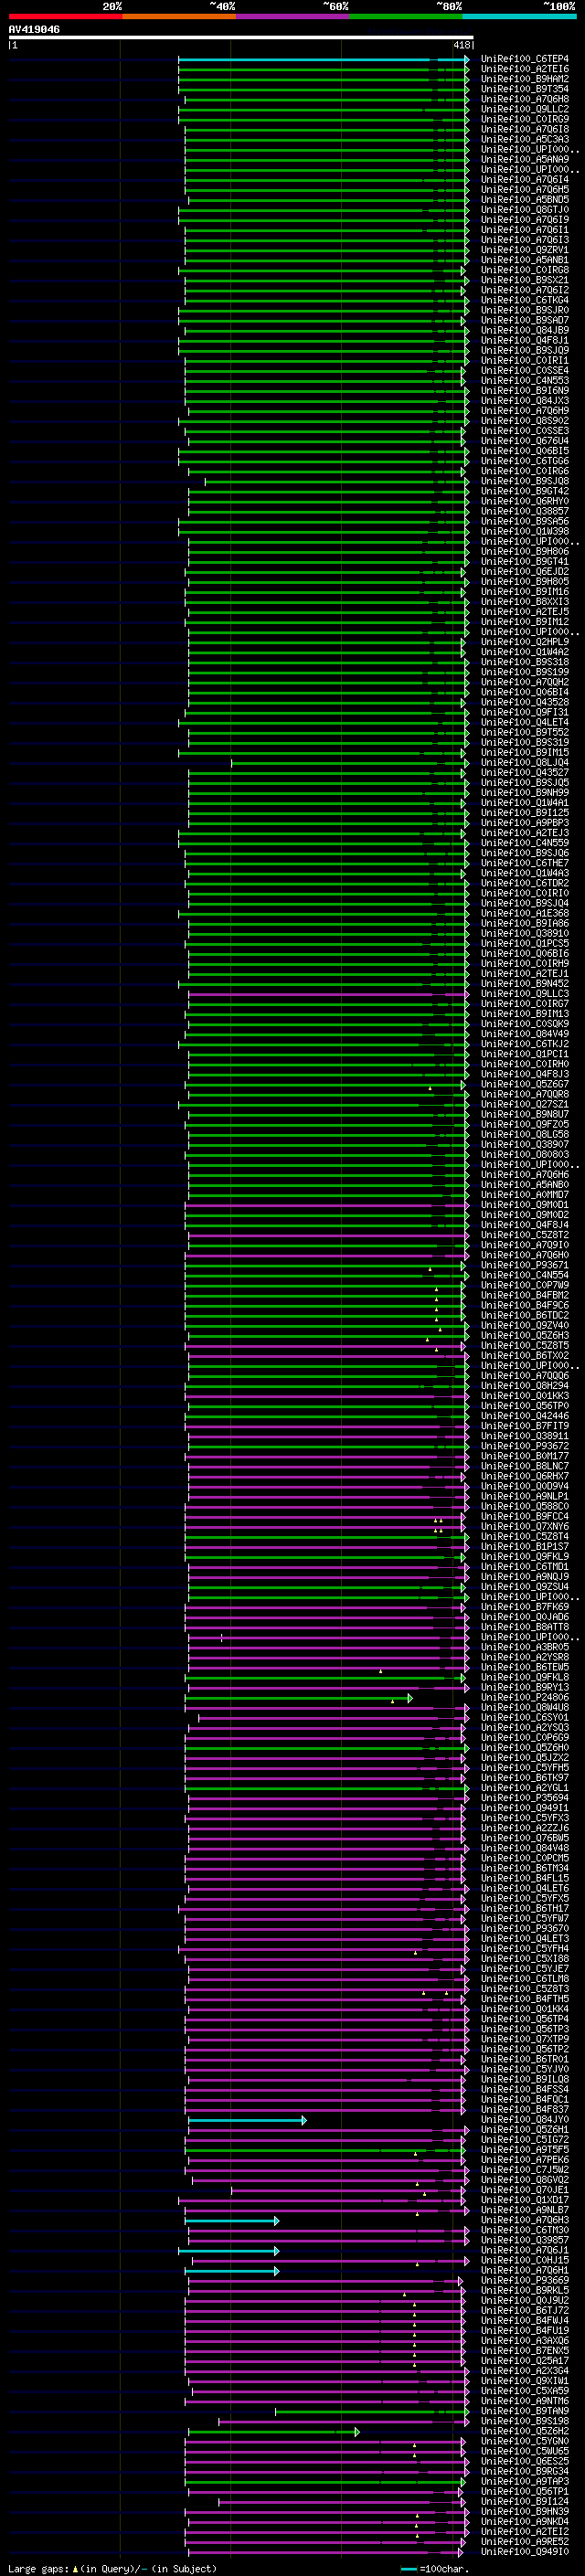Image resolution: width=585 pixels, height=2576 pixels.
Task: Click the UniRef100_B9SX21 label
Action: (x=525, y=280)
